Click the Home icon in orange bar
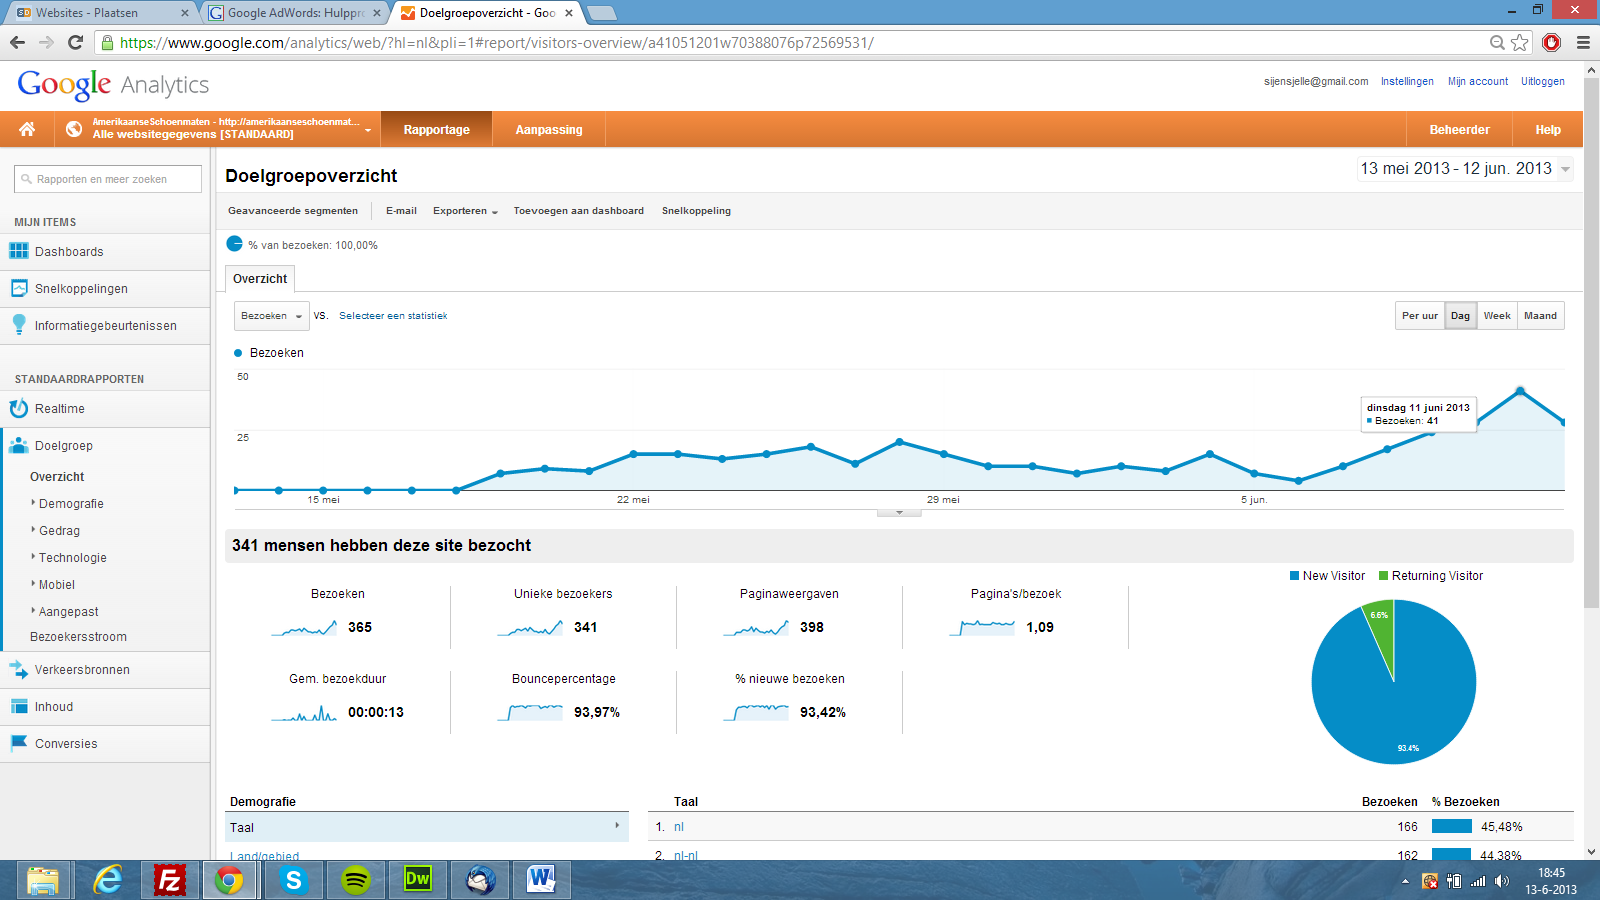 click(27, 129)
